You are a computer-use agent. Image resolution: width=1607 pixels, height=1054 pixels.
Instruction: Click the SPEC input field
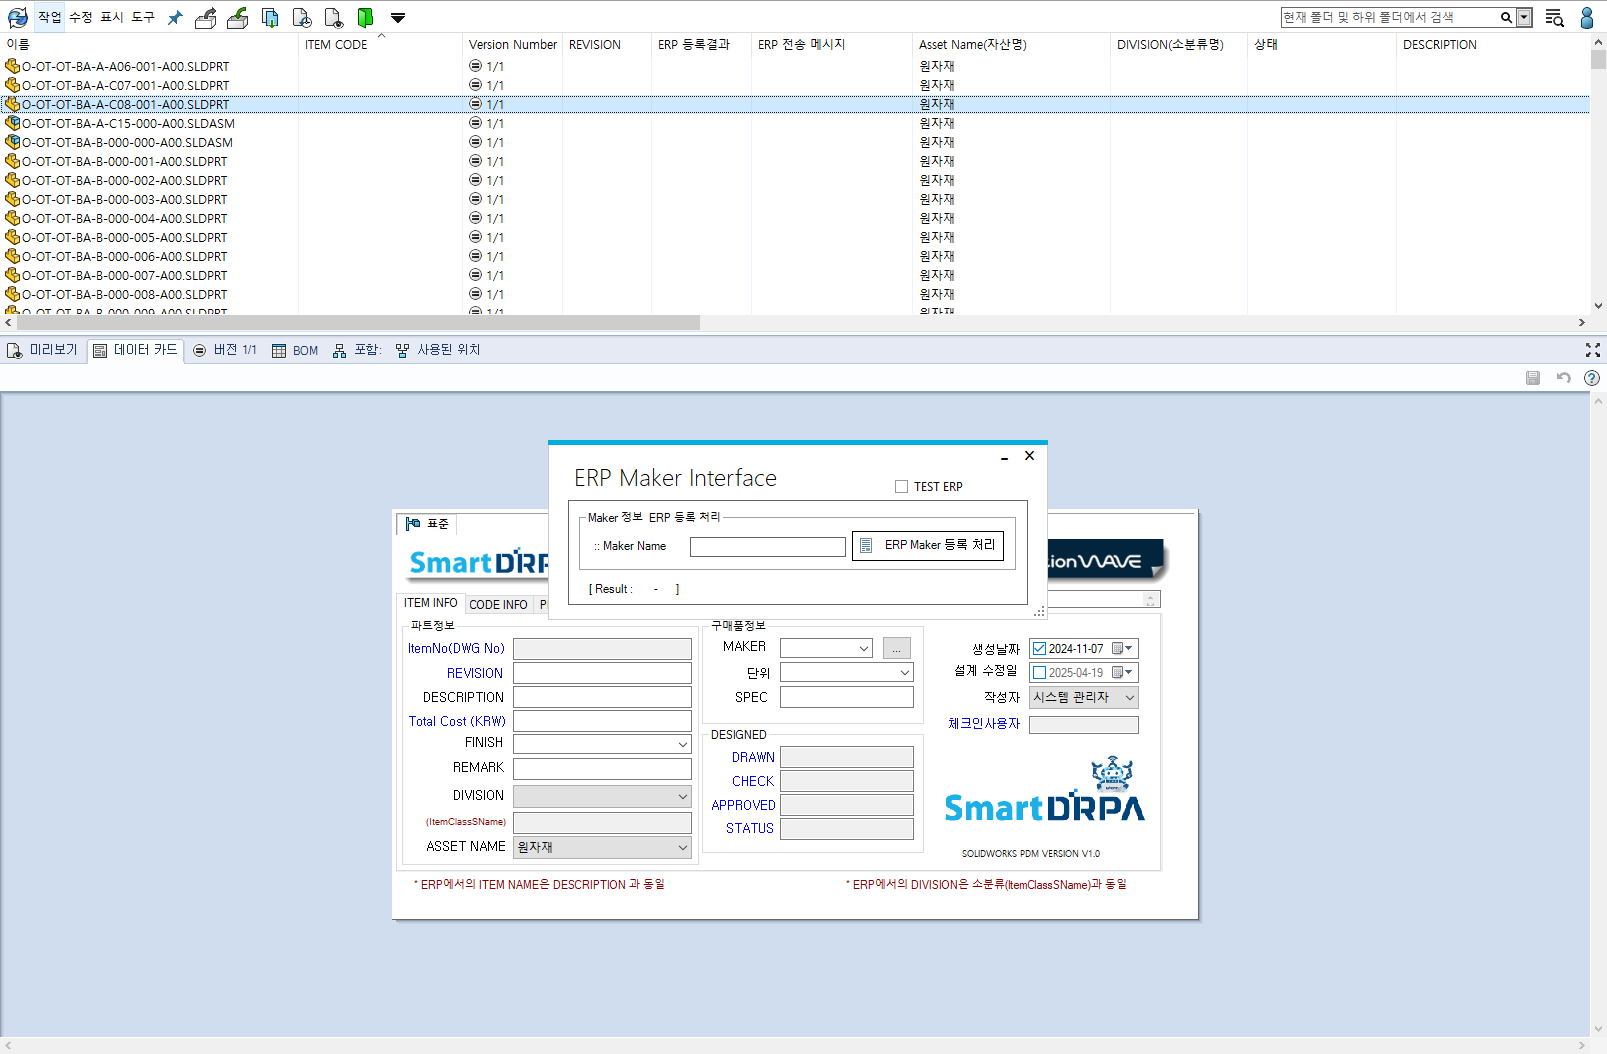coord(847,697)
